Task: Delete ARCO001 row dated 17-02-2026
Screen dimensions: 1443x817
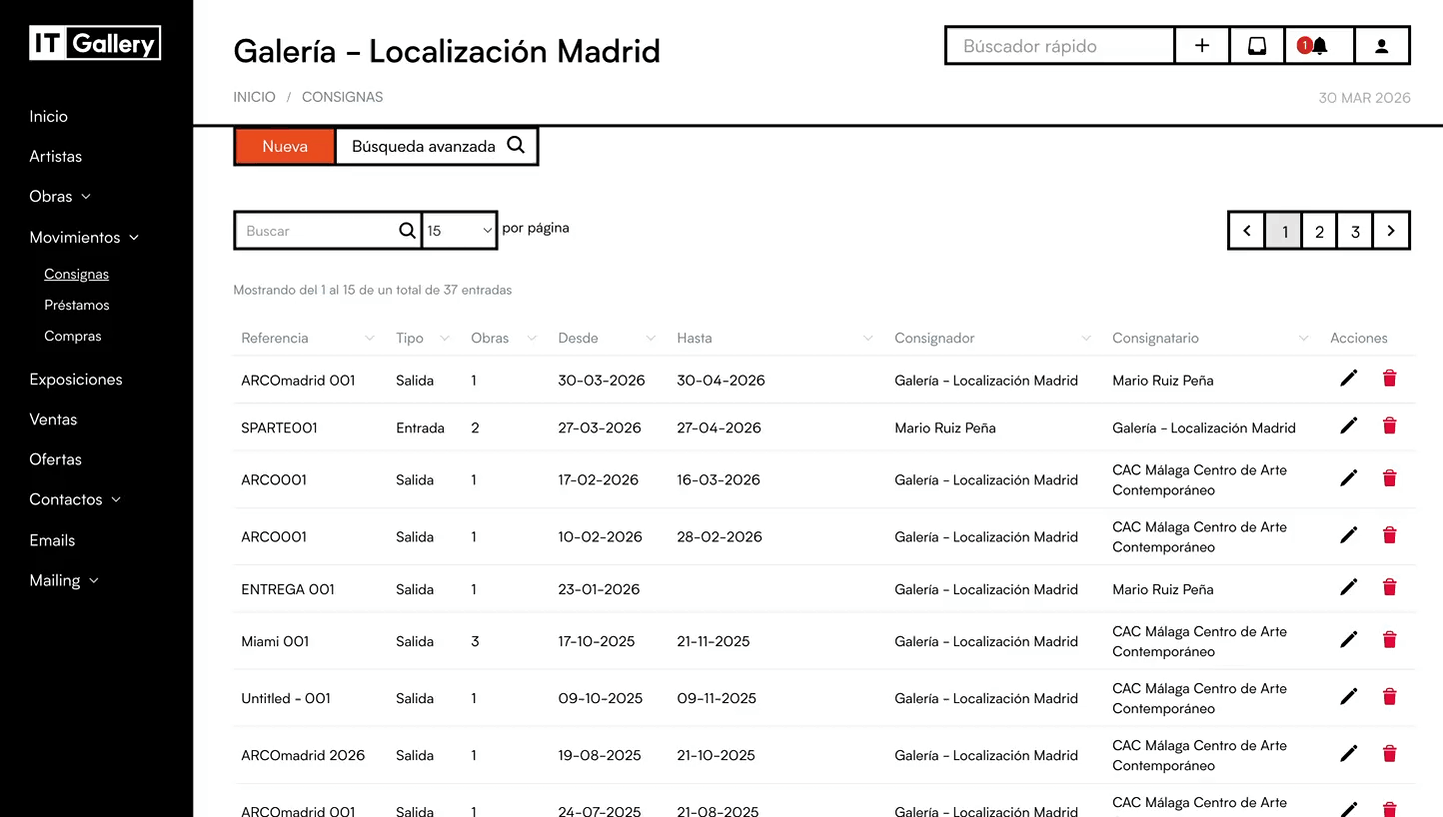Action: pyautogui.click(x=1389, y=478)
